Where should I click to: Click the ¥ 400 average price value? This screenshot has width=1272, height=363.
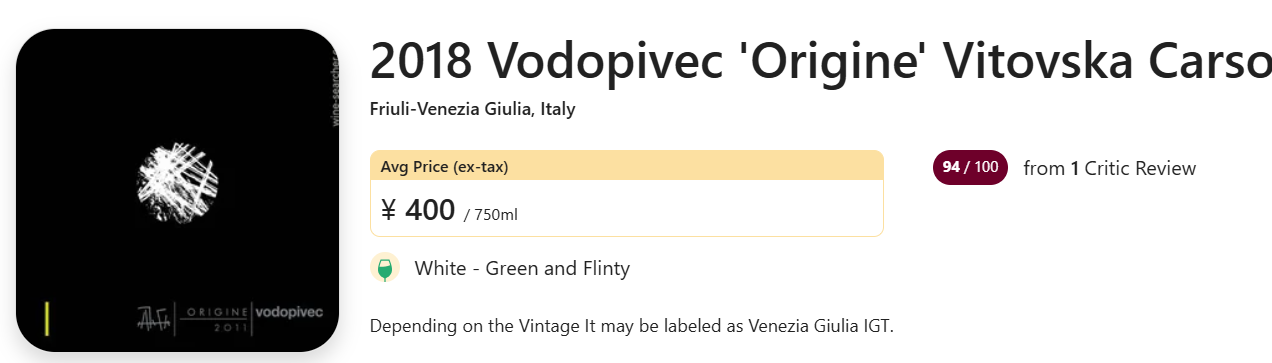(x=418, y=210)
